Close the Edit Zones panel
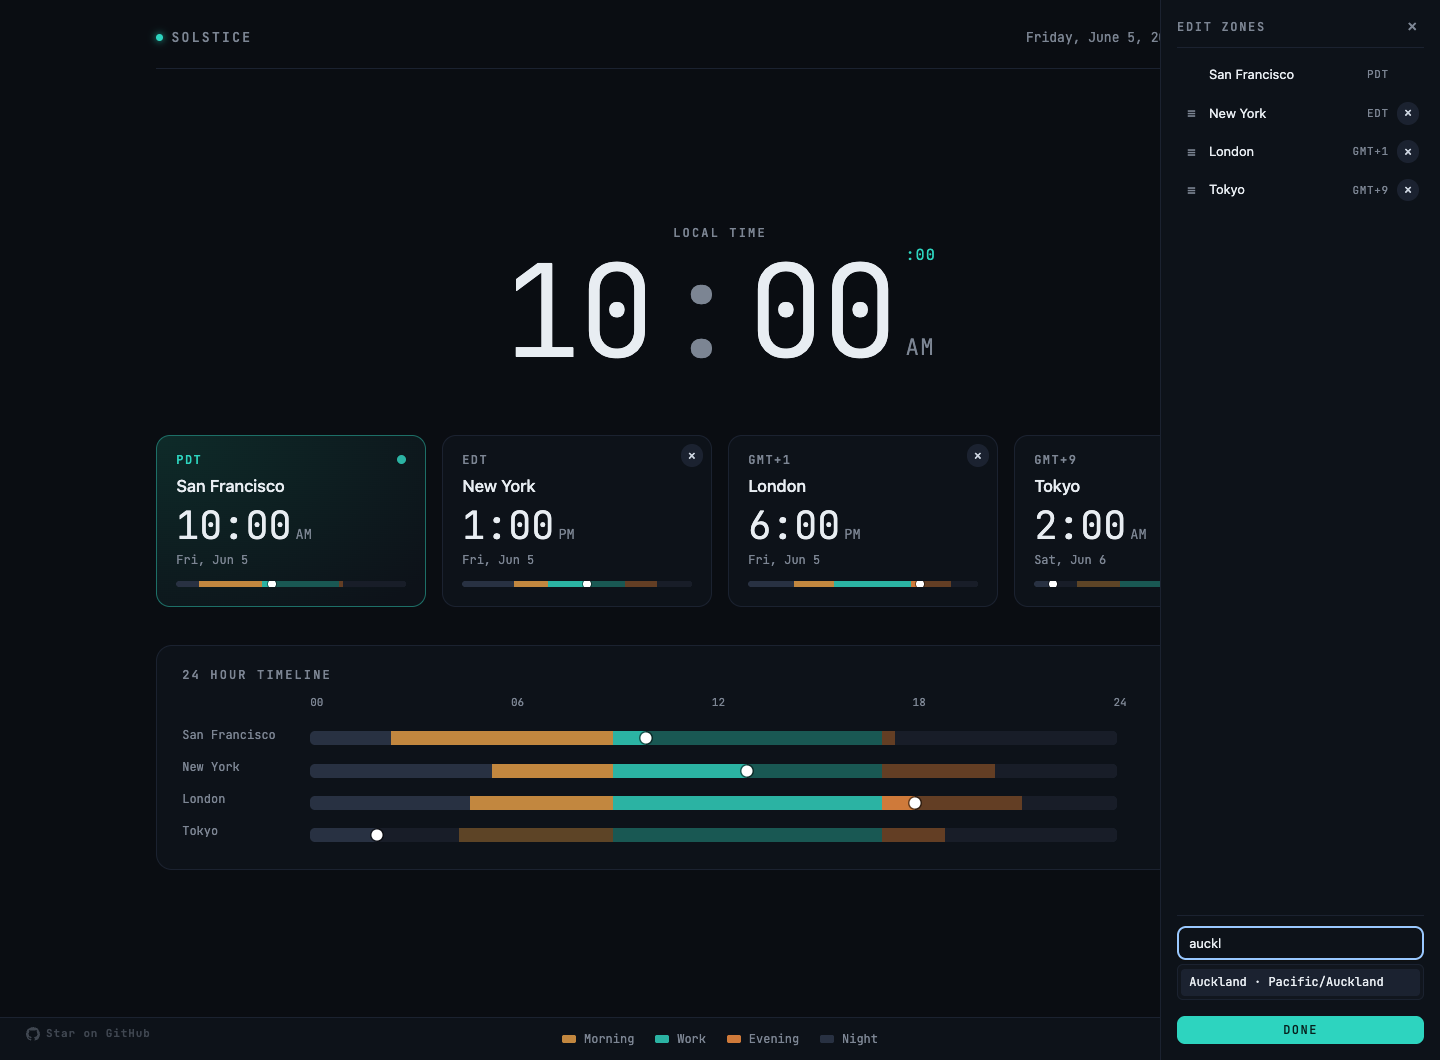 pos(1412,27)
